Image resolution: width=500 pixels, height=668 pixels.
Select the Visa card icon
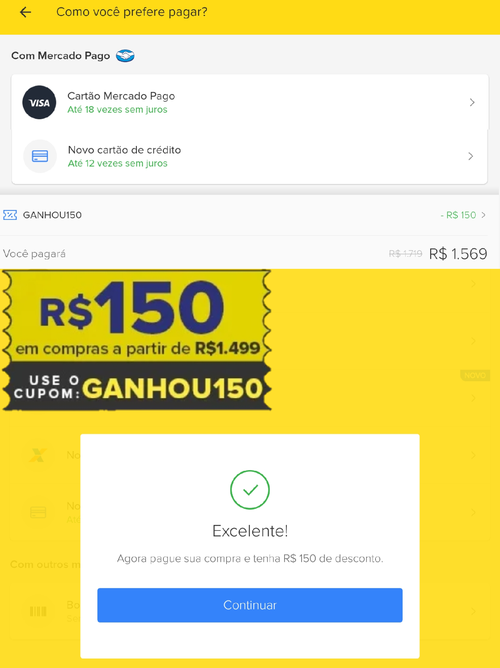click(39, 102)
